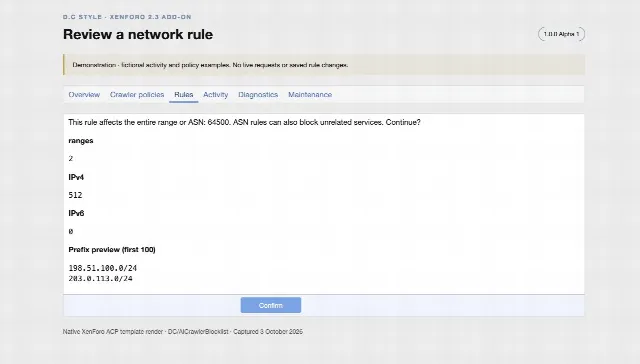640x364 pixels.
Task: Go to the Diagnostics tab
Action: [x=258, y=95]
